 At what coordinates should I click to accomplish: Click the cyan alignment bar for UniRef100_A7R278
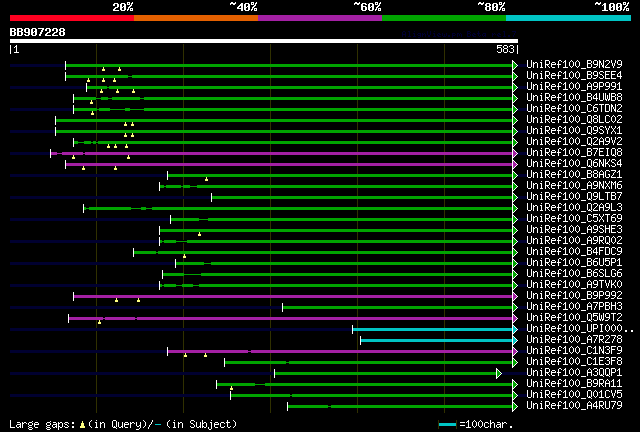tap(436, 341)
